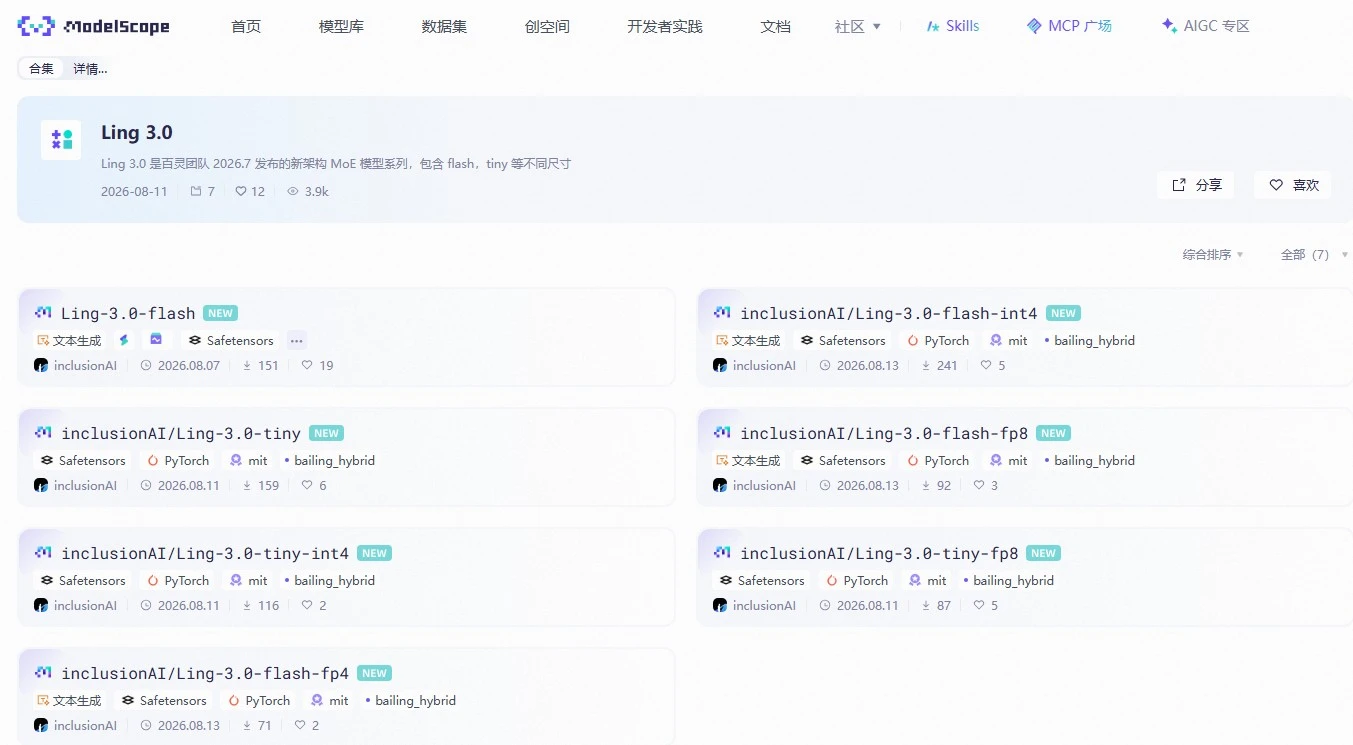The height and width of the screenshot is (745, 1353).
Task: Click the eye views icon beside 3.9k
Action: tap(293, 191)
